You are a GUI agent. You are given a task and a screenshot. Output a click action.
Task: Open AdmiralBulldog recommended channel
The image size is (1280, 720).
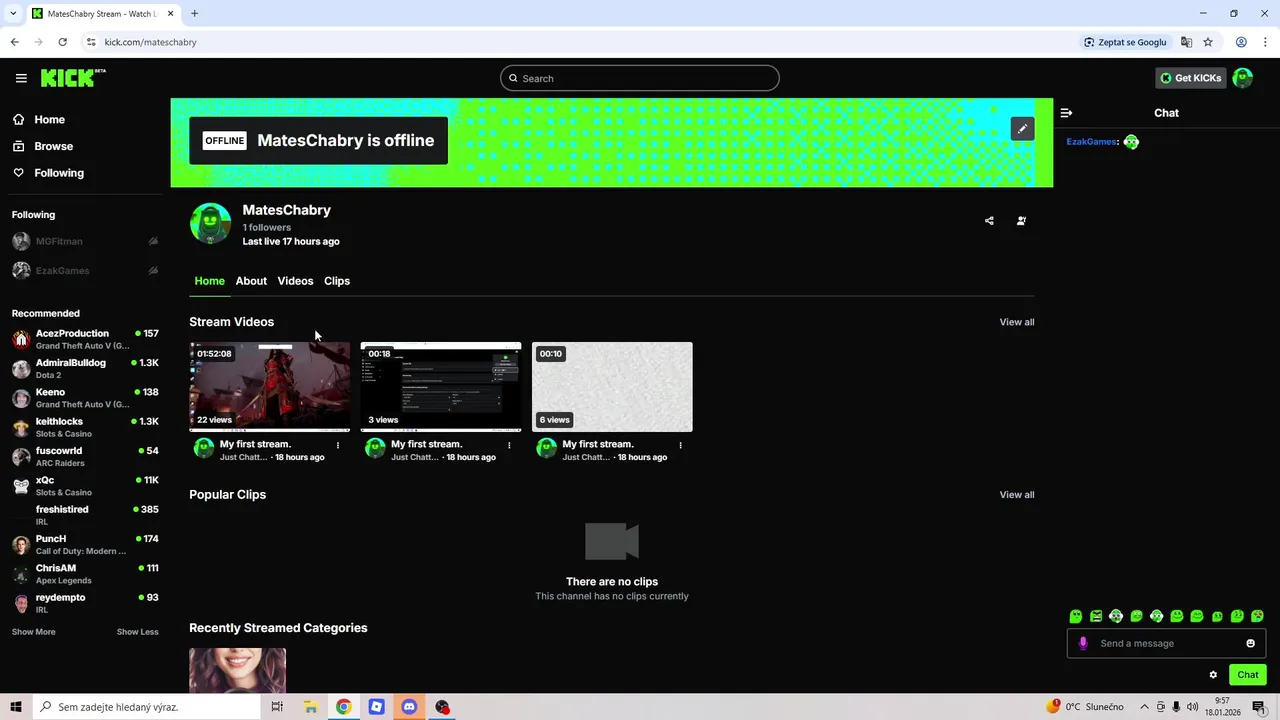(85, 369)
